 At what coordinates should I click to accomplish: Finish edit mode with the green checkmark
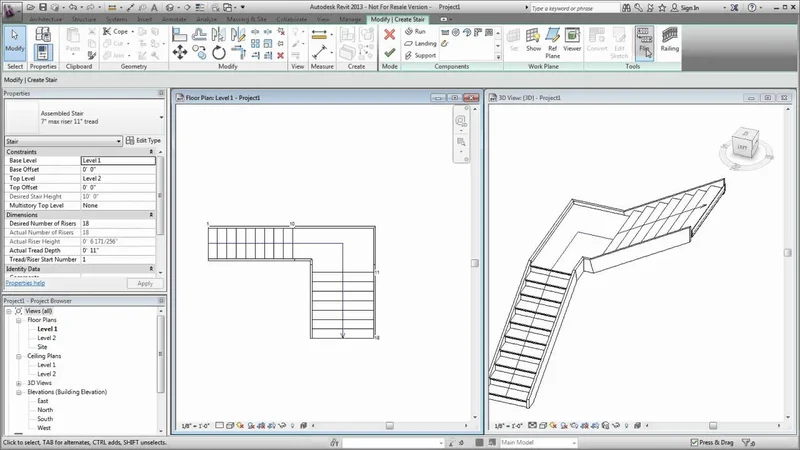click(x=389, y=52)
